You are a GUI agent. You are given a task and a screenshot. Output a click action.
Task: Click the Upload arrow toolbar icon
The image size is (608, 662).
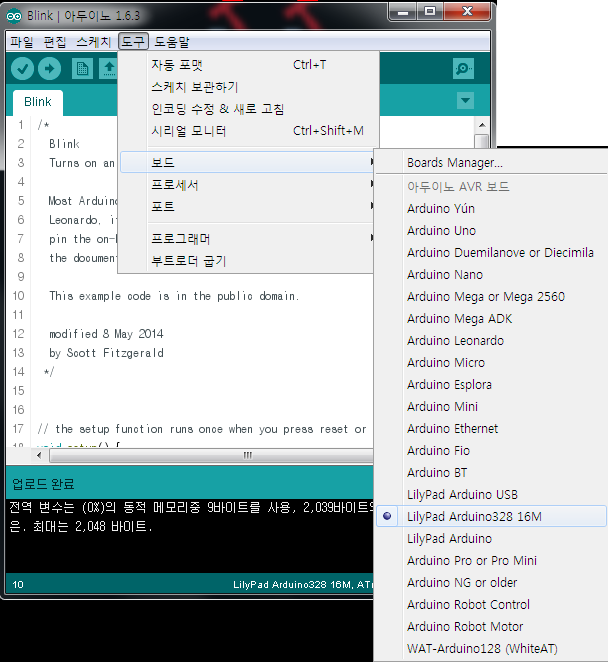point(50,68)
